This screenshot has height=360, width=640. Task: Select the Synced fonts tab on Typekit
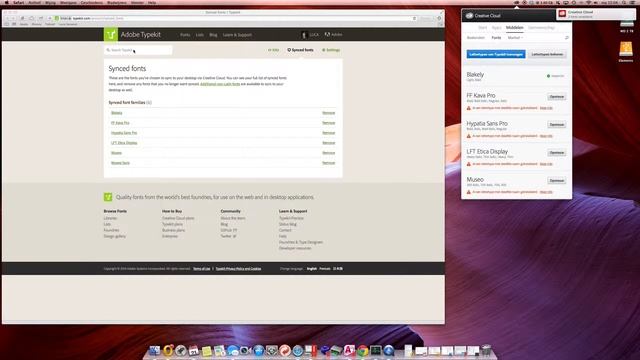(300, 50)
